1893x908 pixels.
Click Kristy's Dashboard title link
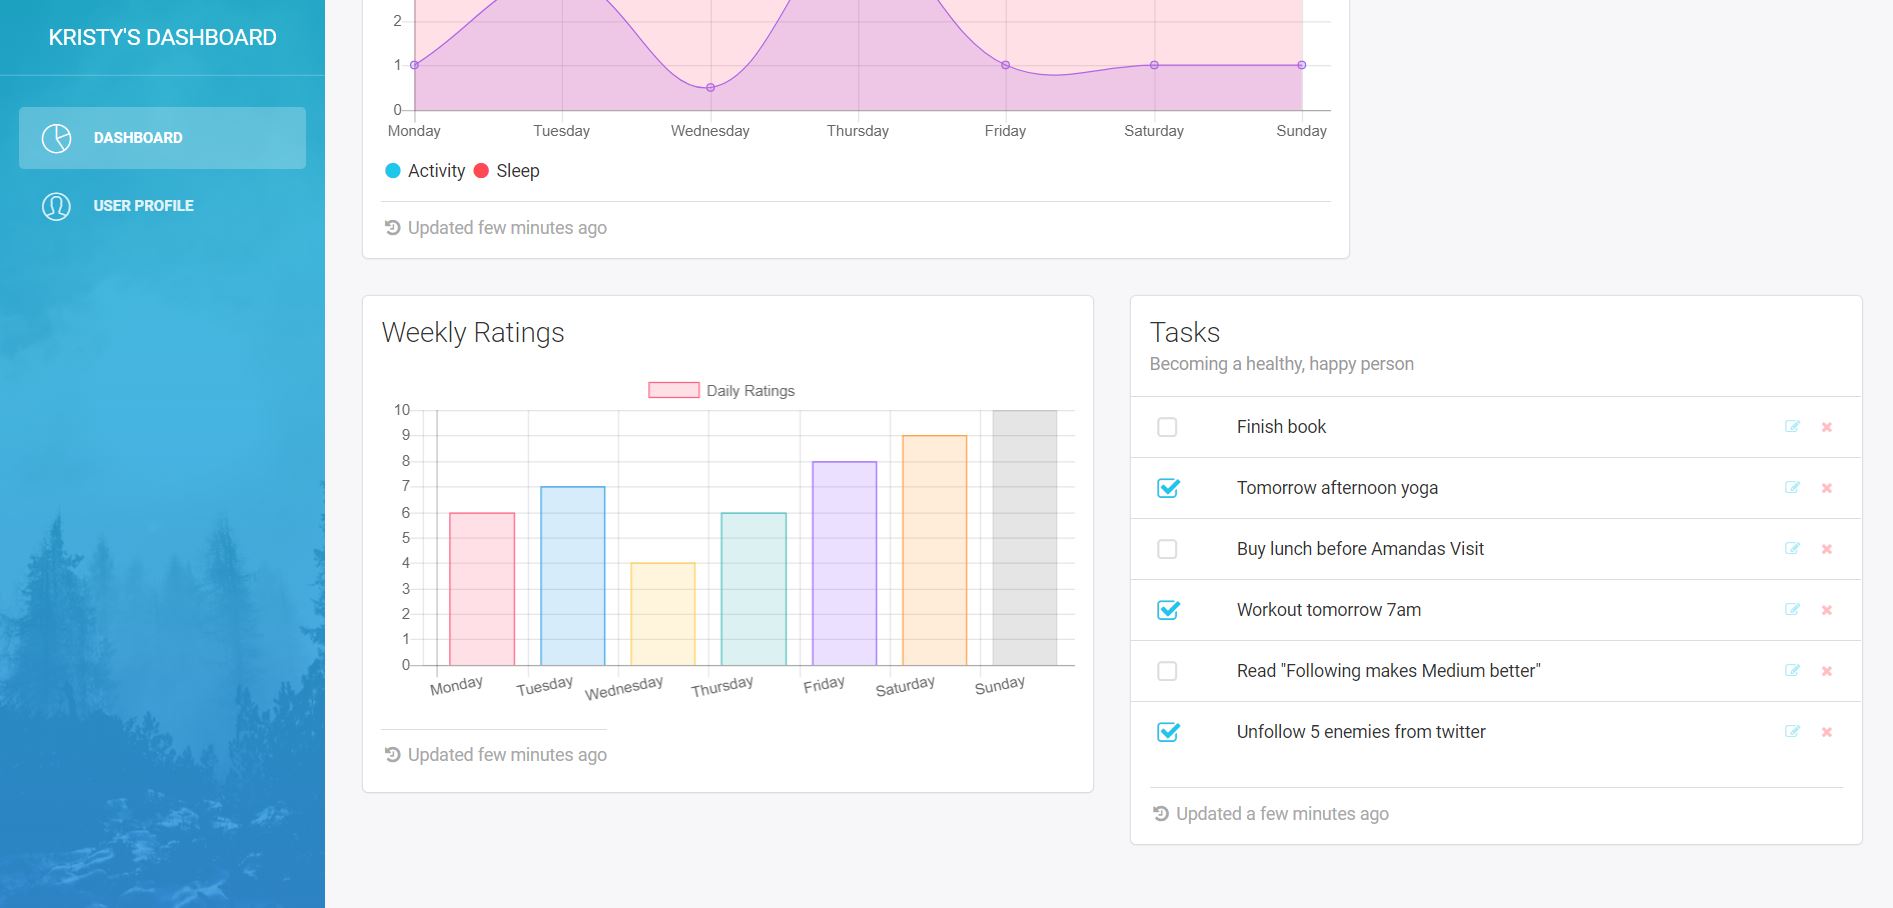(162, 38)
